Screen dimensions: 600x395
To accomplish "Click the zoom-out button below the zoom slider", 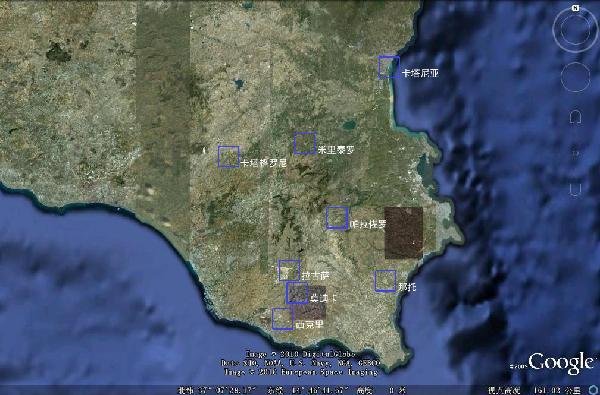I will tap(576, 189).
